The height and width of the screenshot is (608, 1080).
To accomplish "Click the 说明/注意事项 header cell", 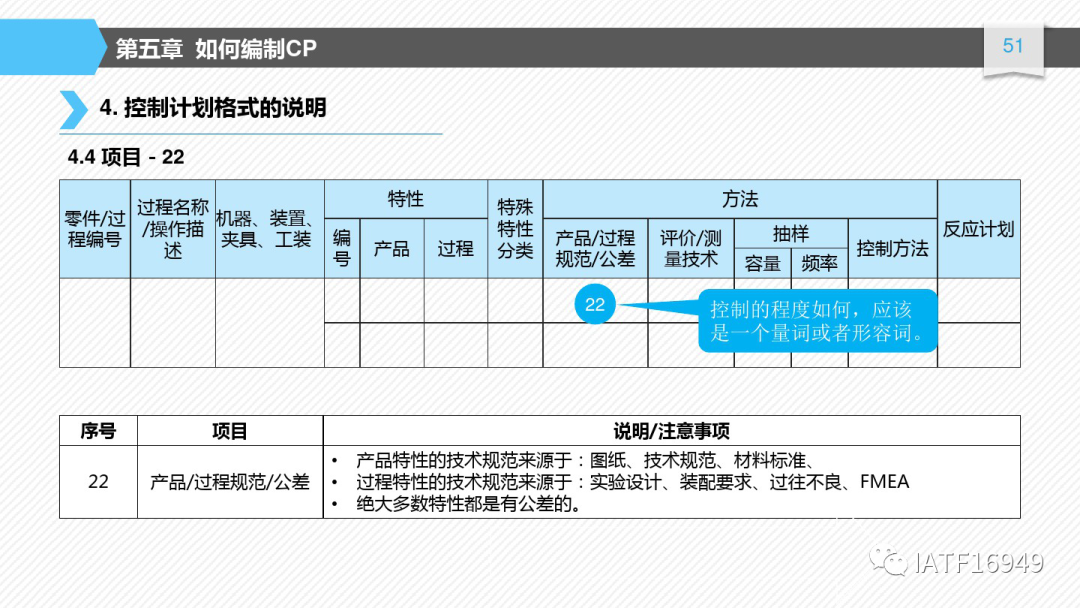I will (672, 431).
